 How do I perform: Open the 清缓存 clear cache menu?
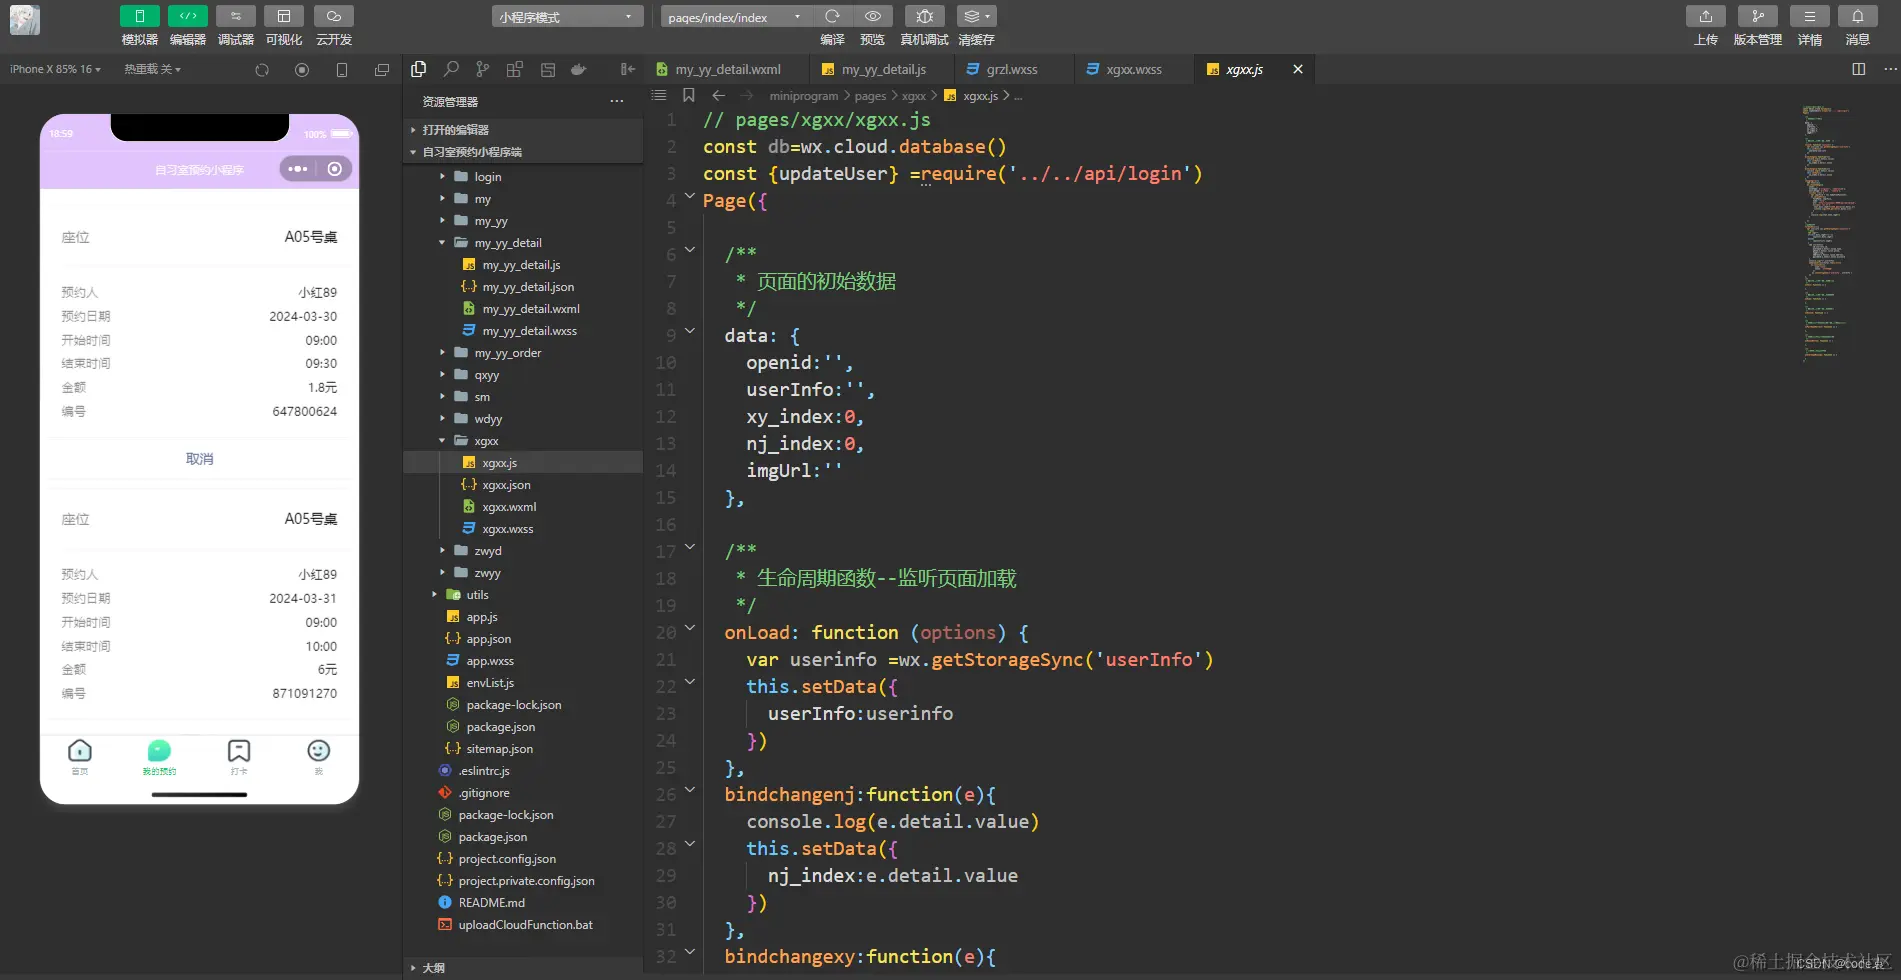976,16
